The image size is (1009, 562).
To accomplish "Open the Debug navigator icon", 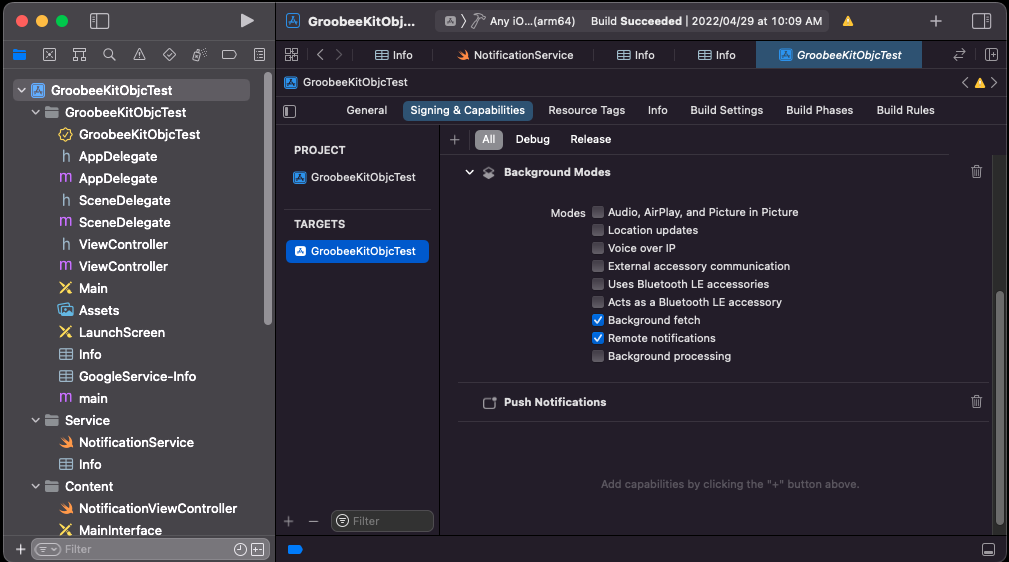I will 199,55.
